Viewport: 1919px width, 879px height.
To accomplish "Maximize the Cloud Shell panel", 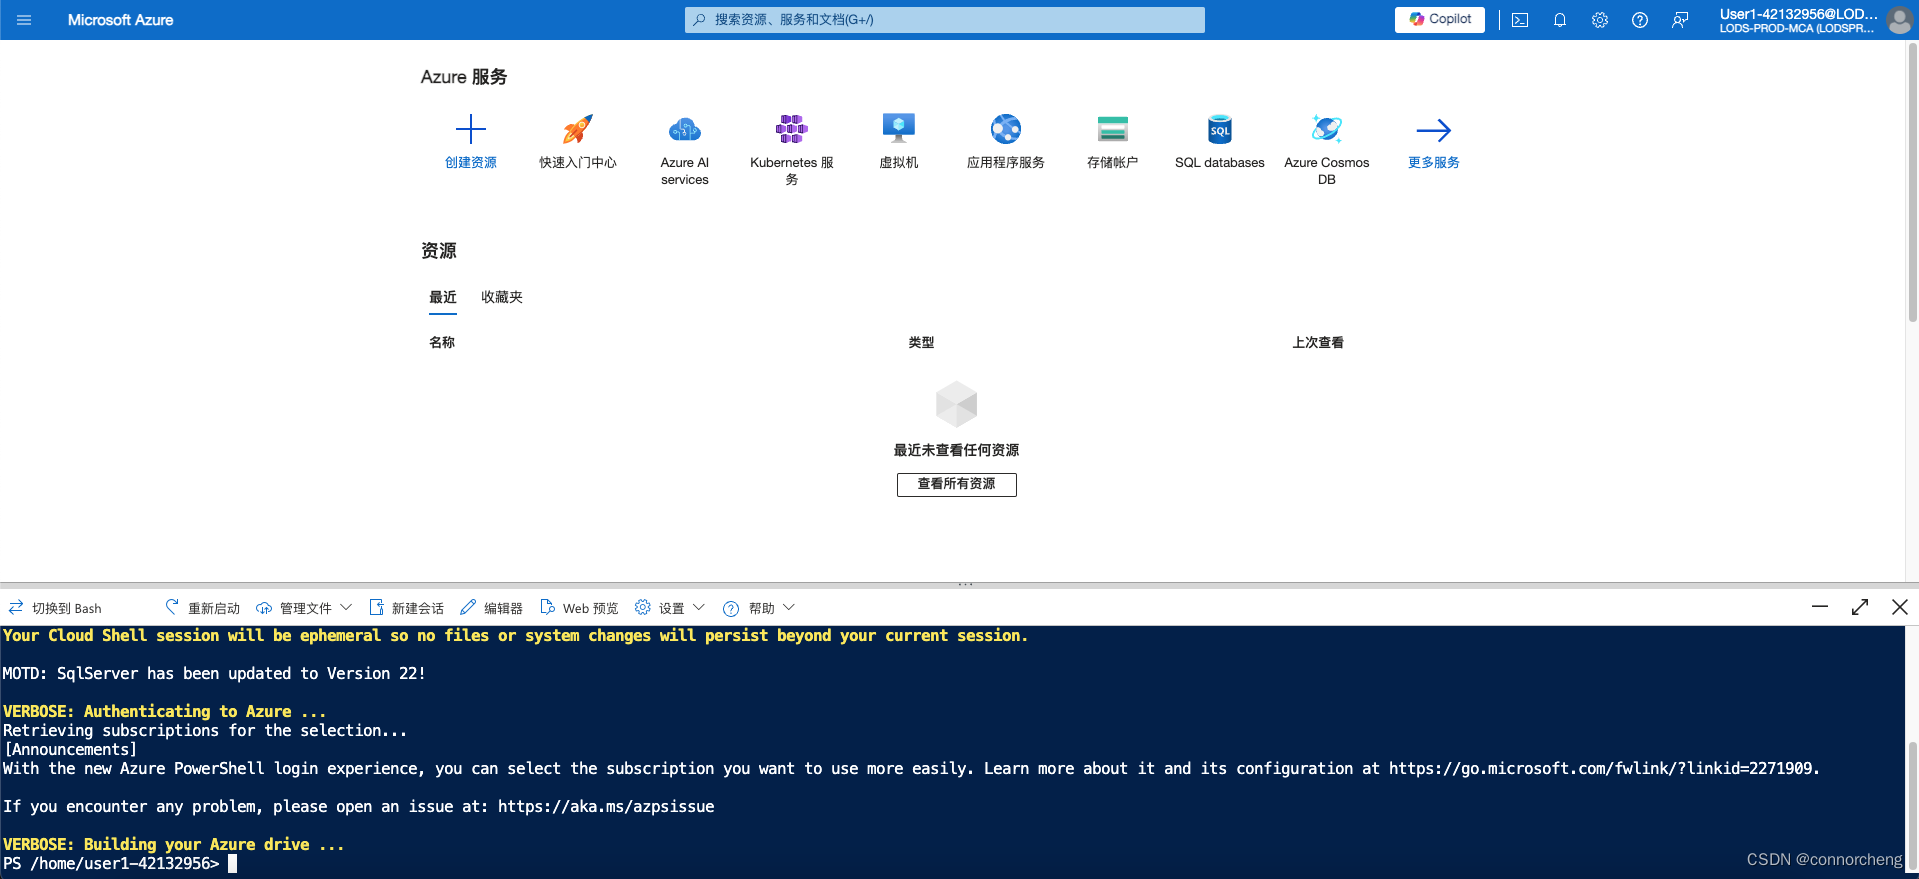I will click(1860, 607).
